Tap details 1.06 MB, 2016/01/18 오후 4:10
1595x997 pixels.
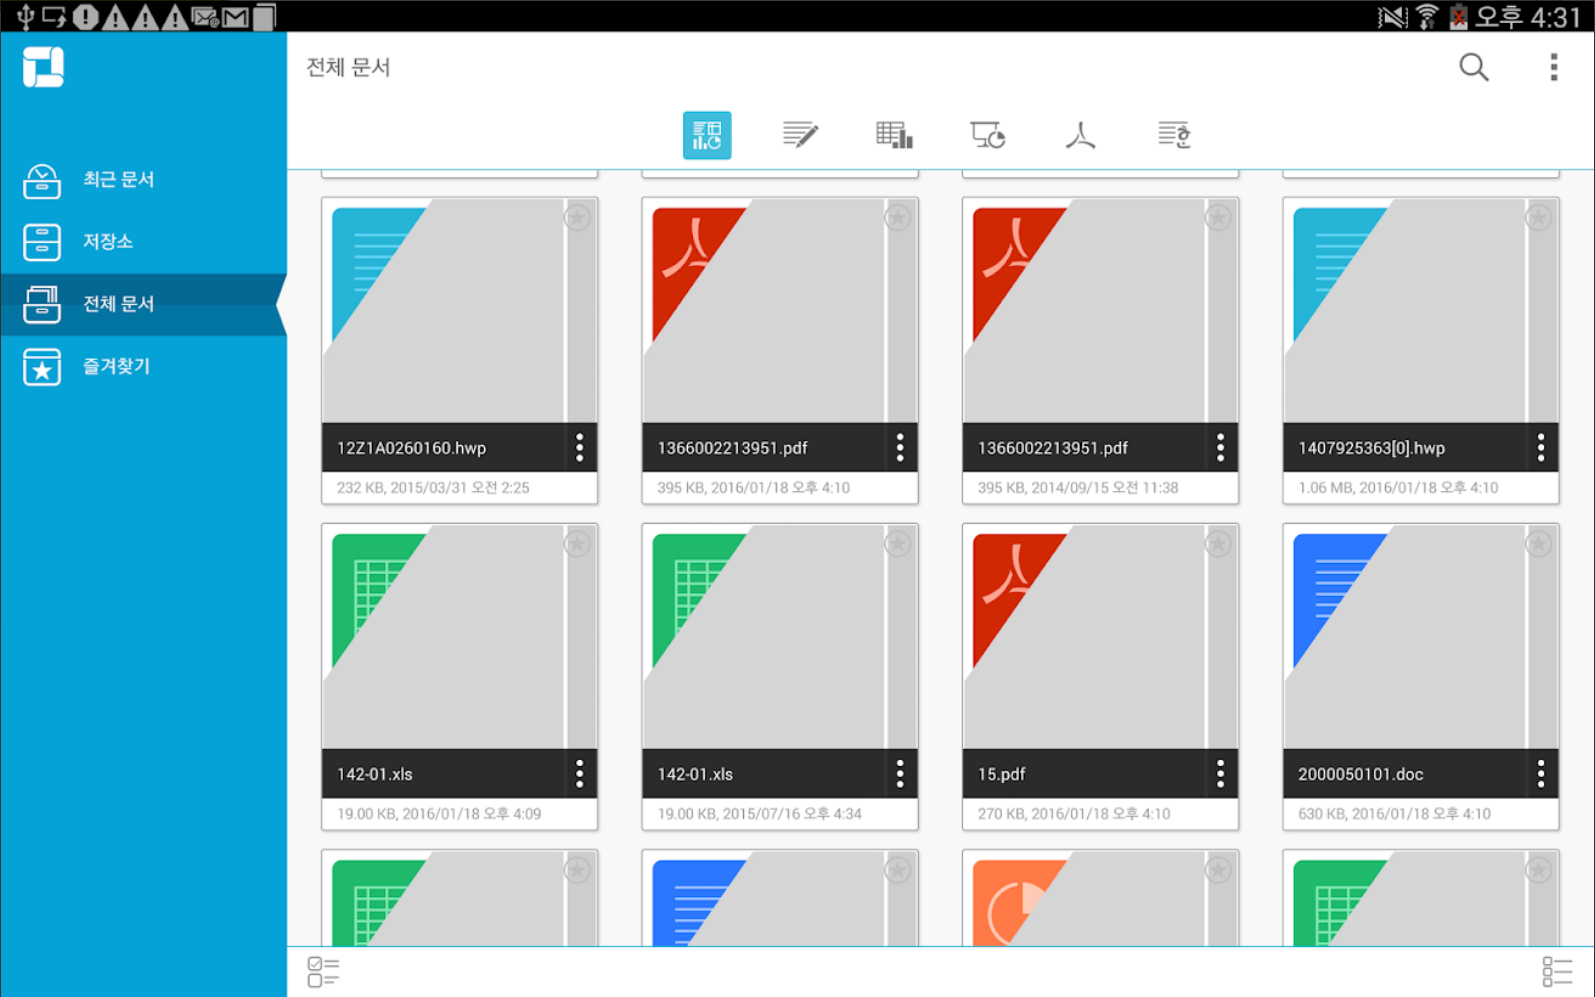click(x=1398, y=488)
